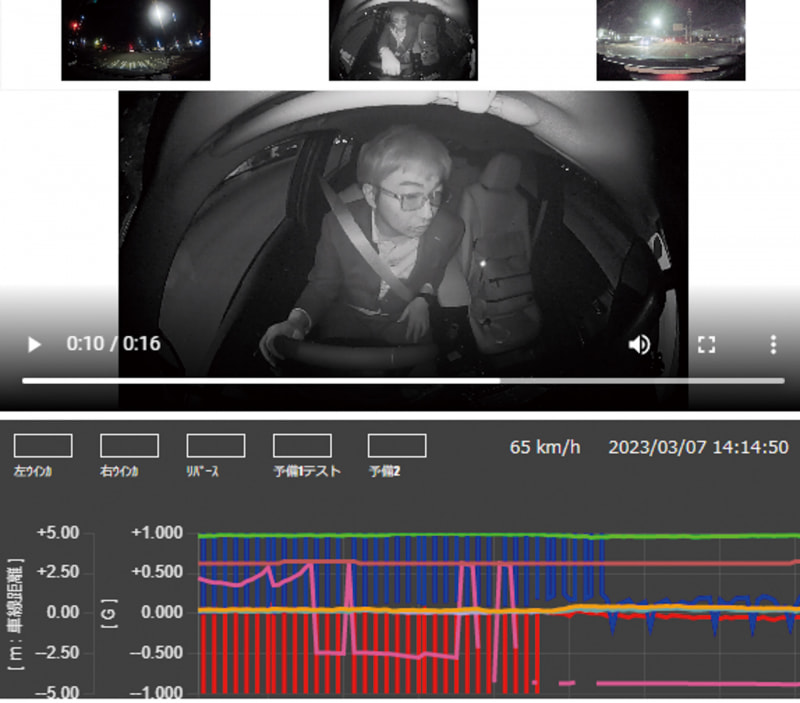The height and width of the screenshot is (703, 800).
Task: Open the video more options menu
Action: 773,345
